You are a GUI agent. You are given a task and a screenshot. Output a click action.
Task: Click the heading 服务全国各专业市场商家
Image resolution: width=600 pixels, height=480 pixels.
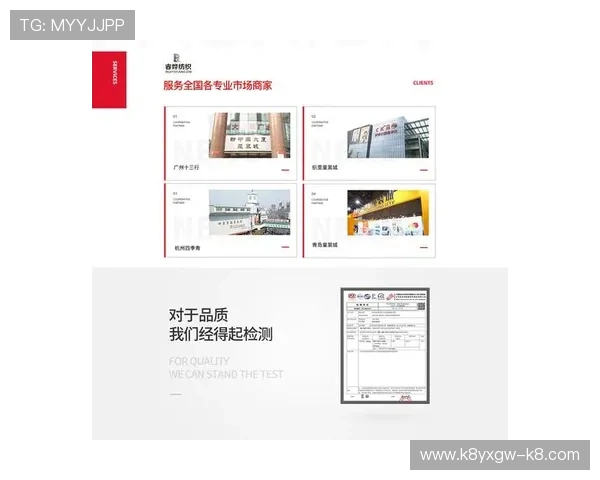(217, 85)
